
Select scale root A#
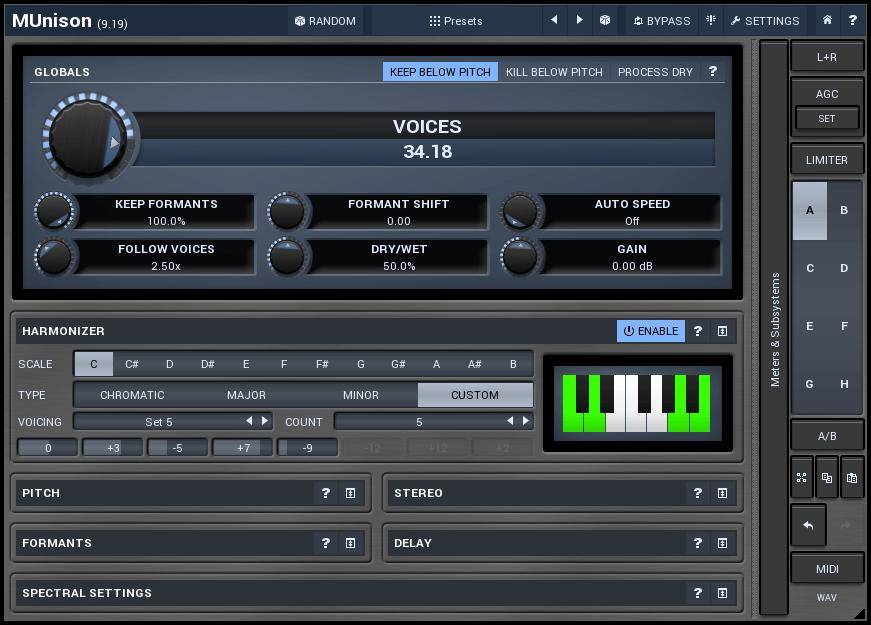click(474, 364)
